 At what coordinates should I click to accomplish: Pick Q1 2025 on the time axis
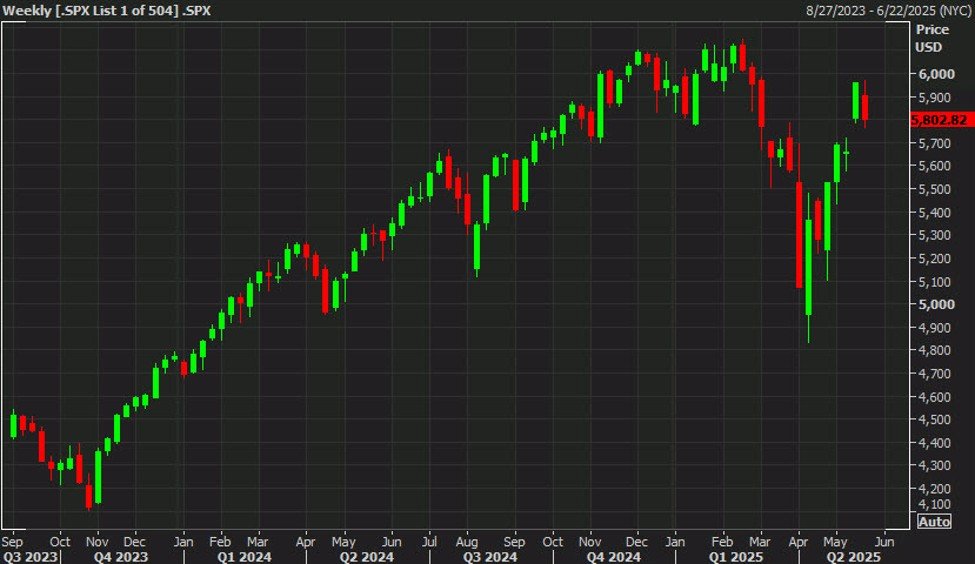pos(731,555)
